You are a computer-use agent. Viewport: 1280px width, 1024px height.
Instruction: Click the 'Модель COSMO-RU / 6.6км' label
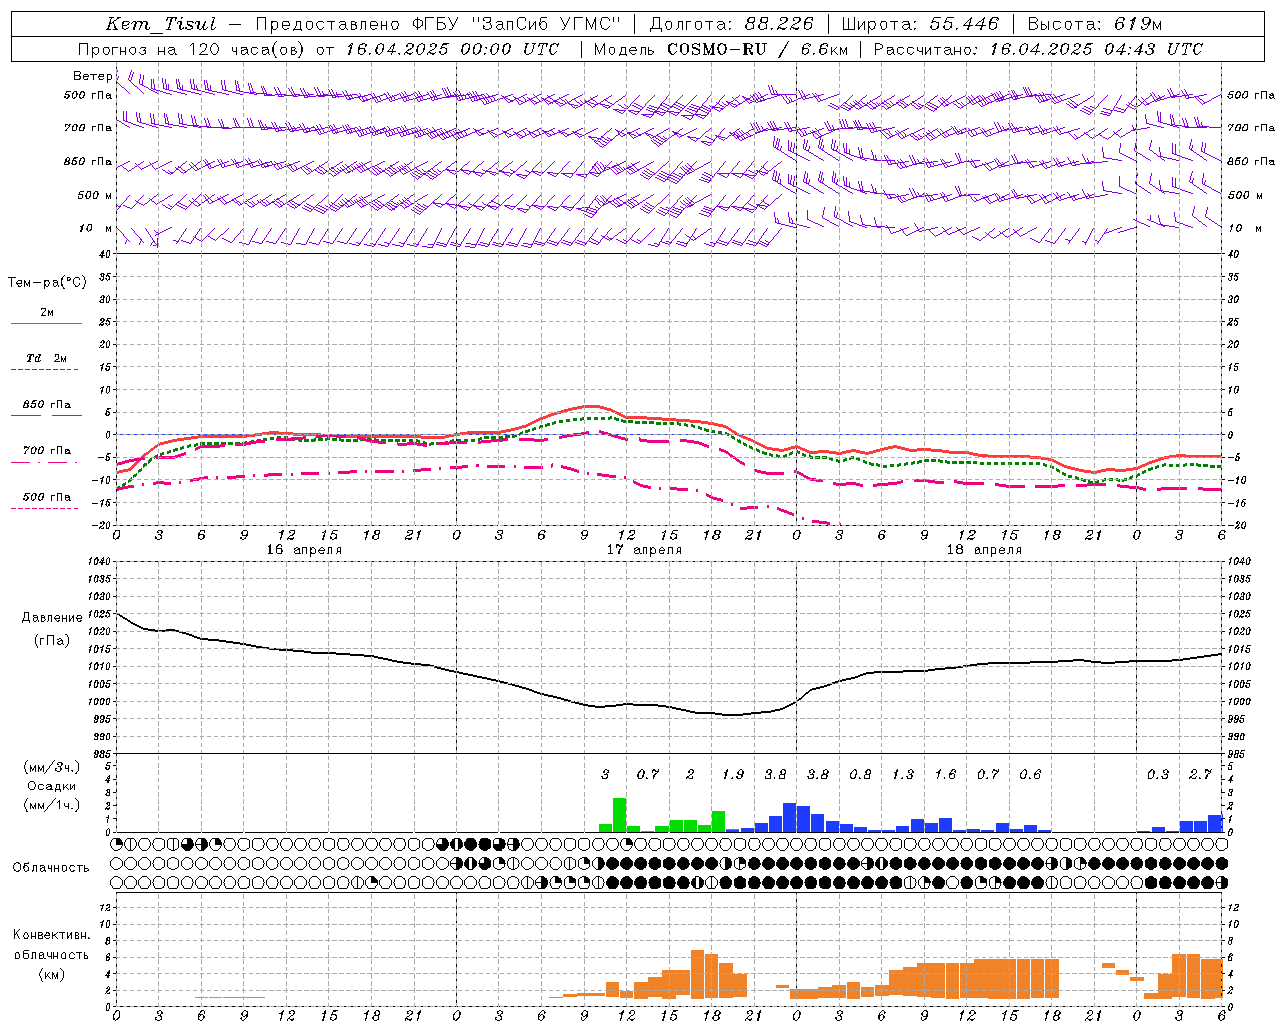pyautogui.click(x=720, y=49)
